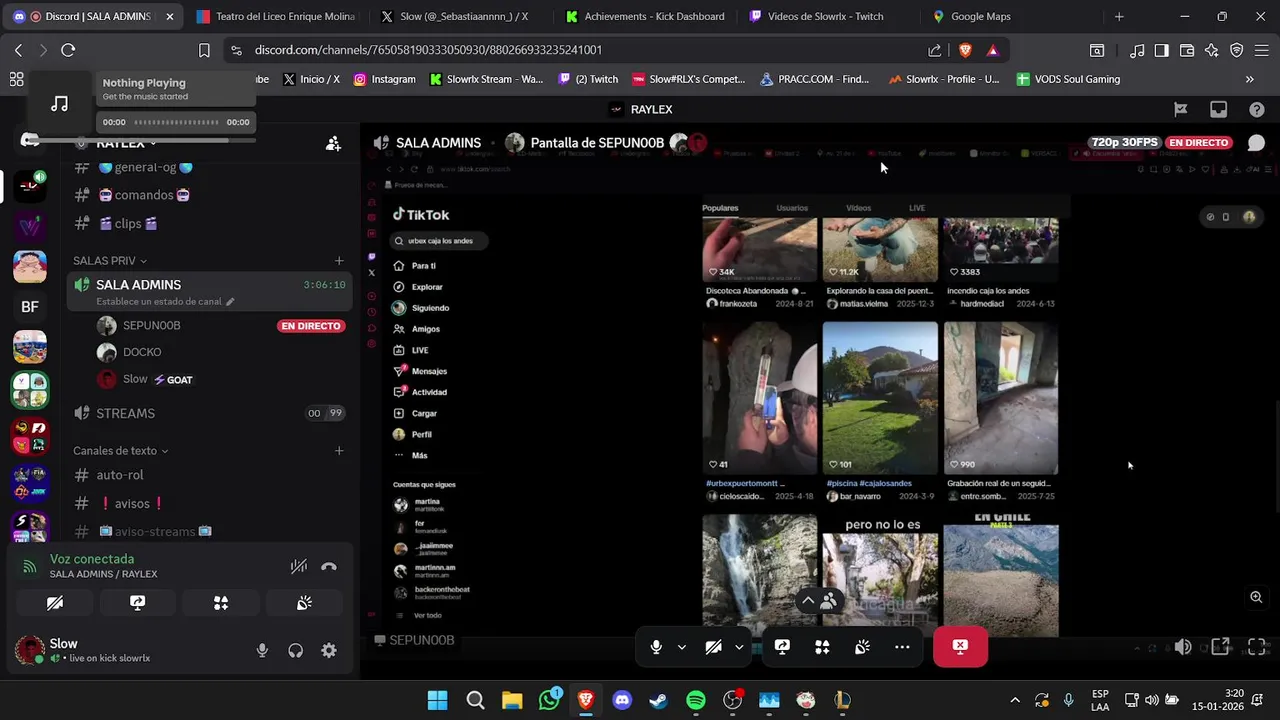
Task: Toggle noise suppression icon beside Voz conectada
Action: pyautogui.click(x=298, y=567)
